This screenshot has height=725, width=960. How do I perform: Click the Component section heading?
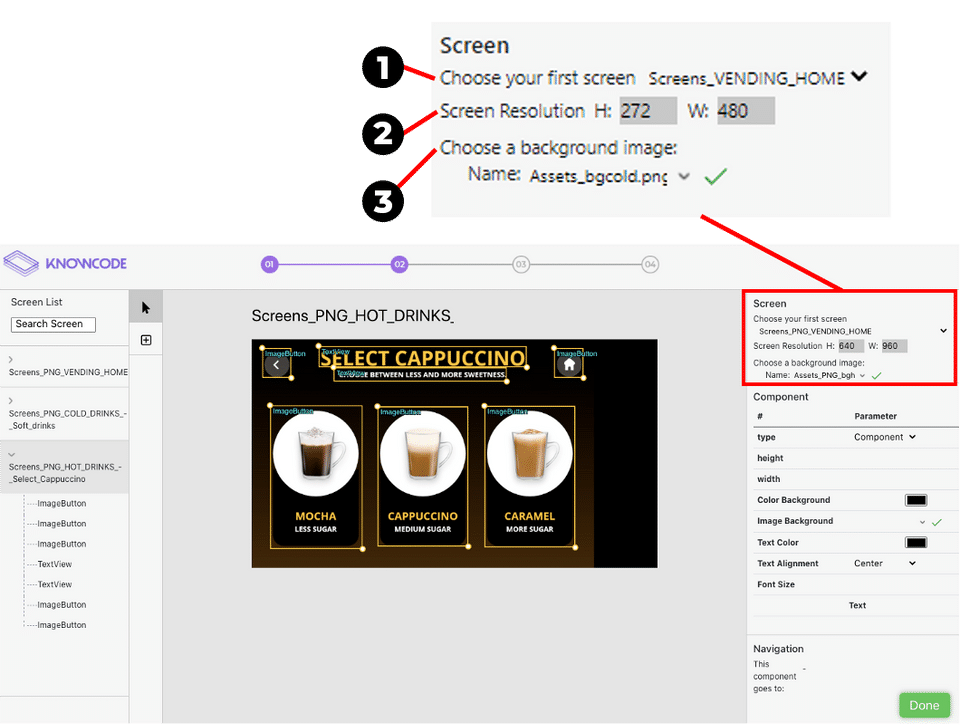pos(781,397)
